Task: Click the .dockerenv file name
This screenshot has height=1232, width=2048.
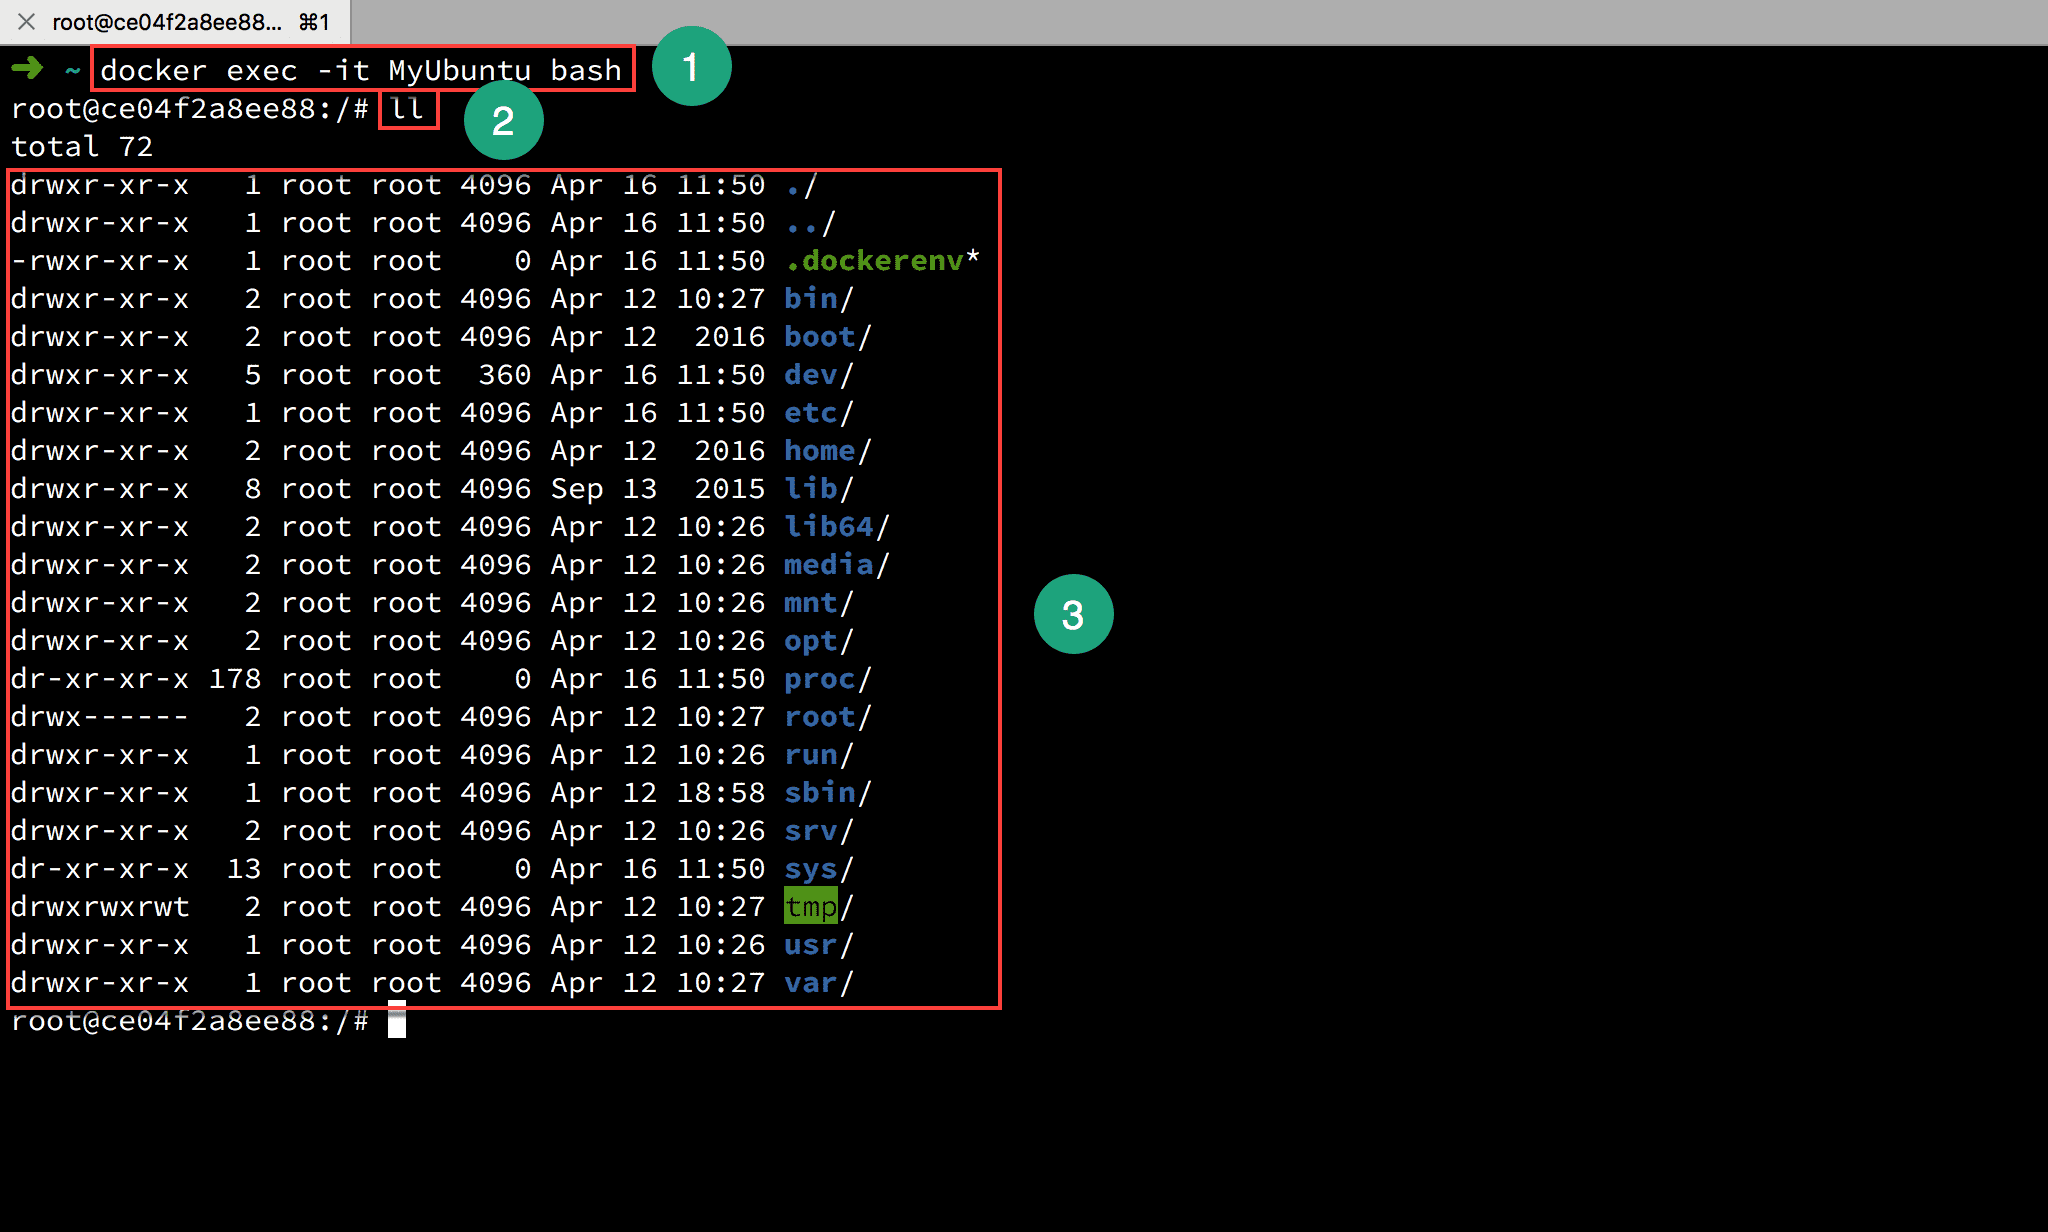Action: (874, 261)
